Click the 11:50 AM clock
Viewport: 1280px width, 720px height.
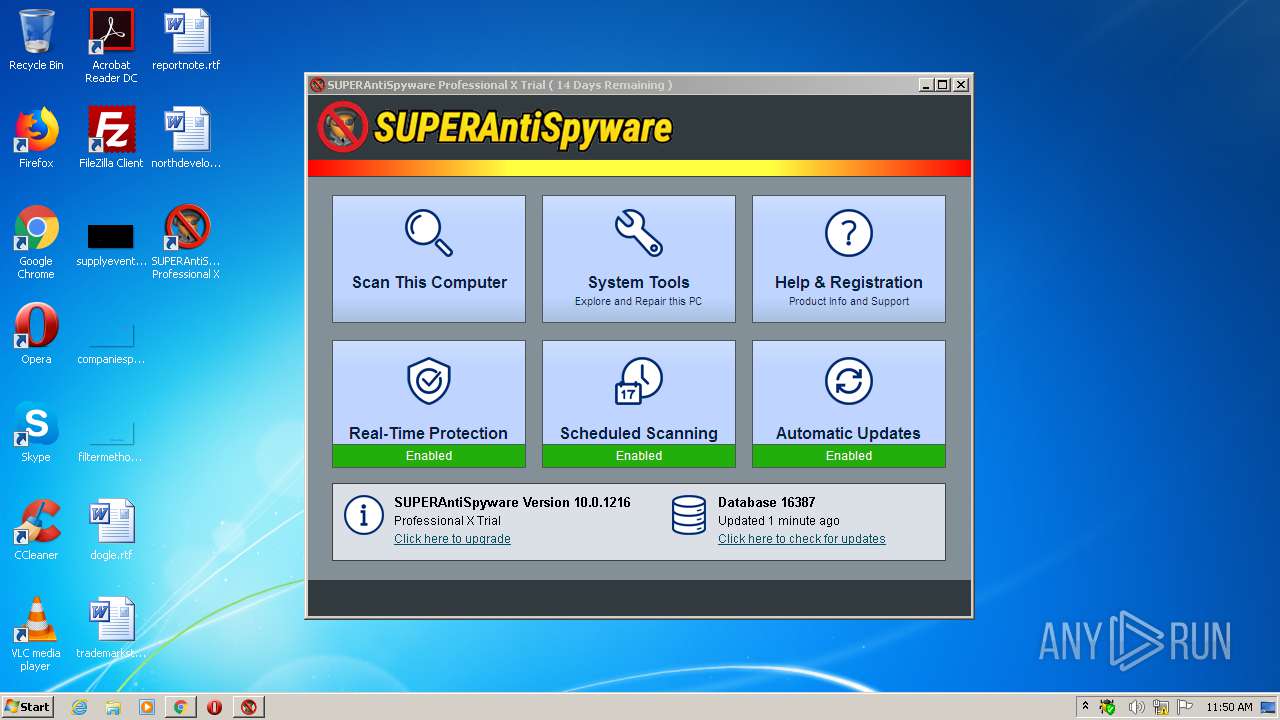point(1229,707)
